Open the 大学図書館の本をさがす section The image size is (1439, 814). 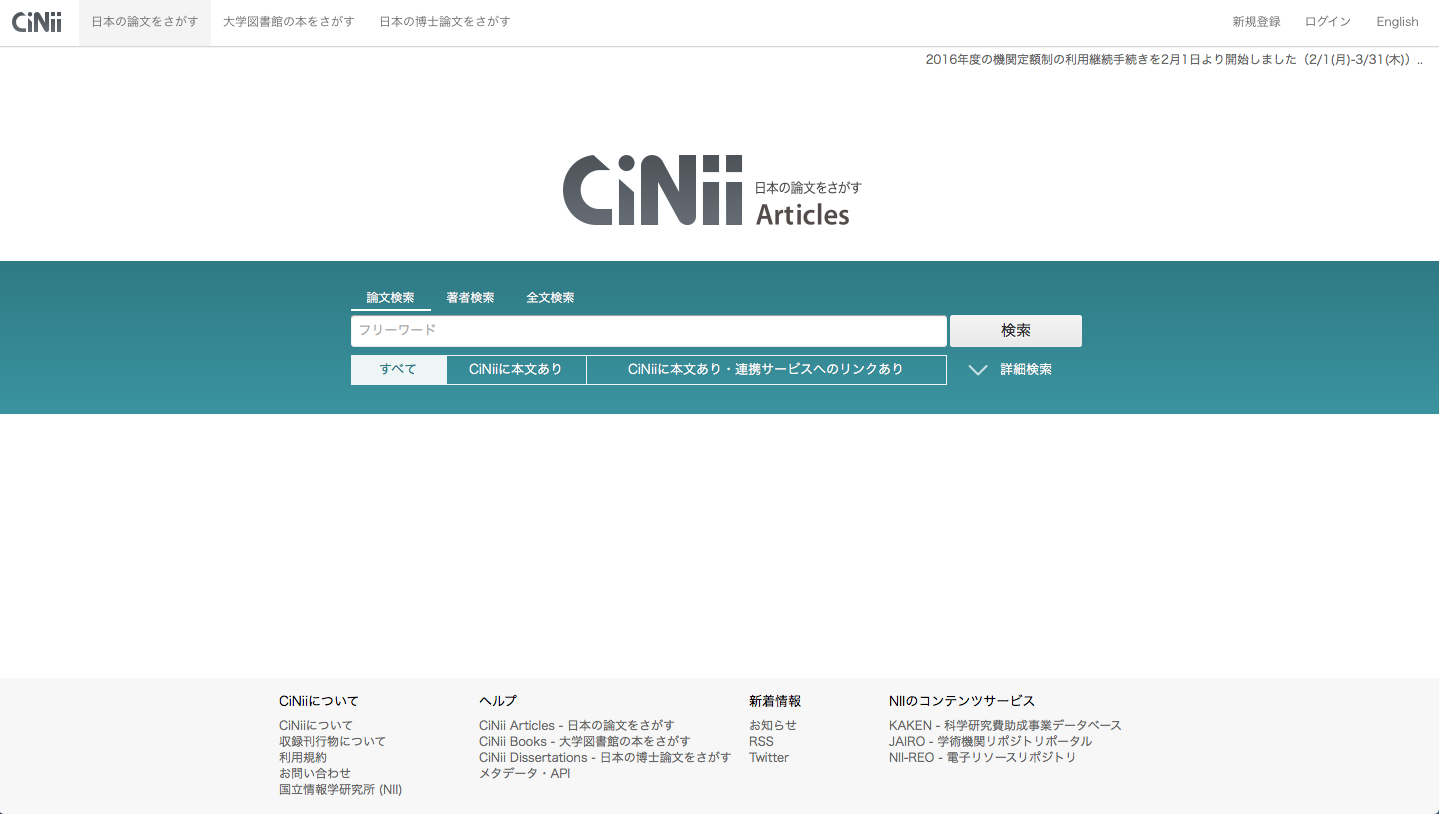click(x=288, y=21)
